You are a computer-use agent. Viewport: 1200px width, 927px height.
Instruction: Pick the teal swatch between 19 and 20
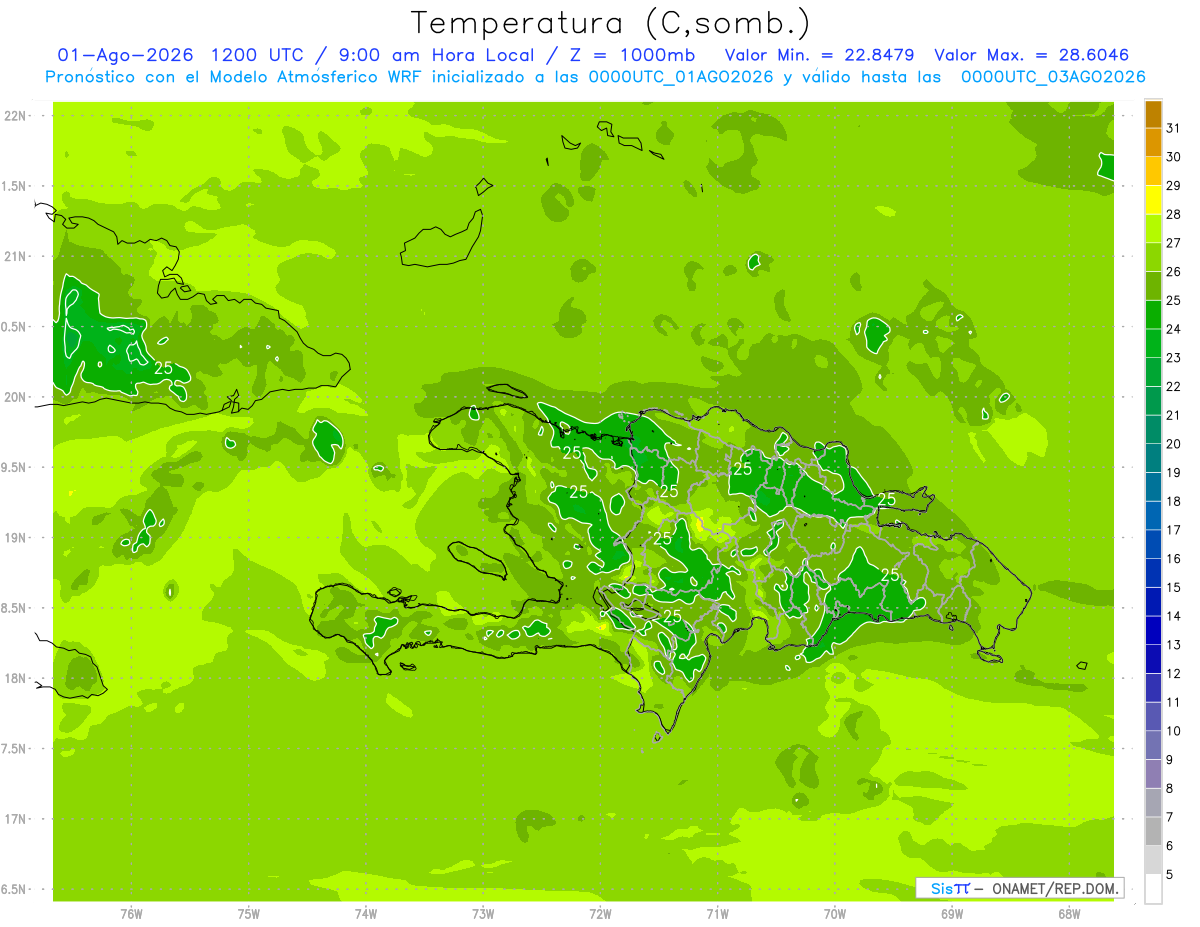1153,458
